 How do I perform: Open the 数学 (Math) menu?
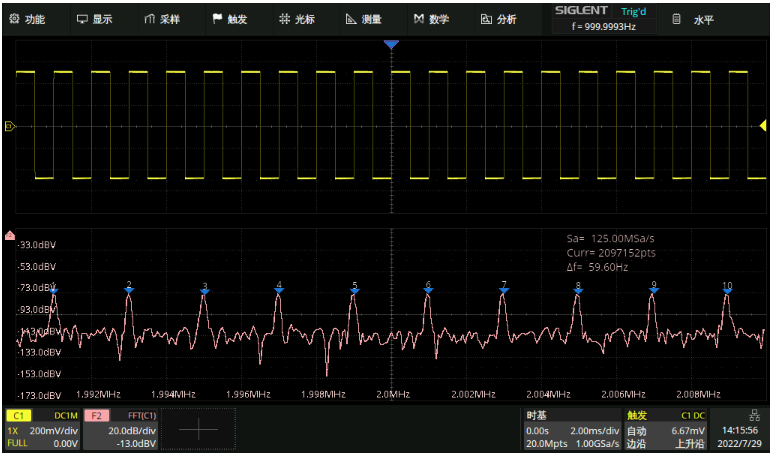431,19
